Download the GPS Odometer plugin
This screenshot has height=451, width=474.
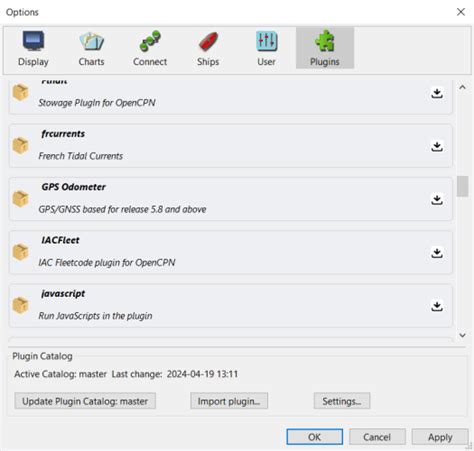click(437, 199)
